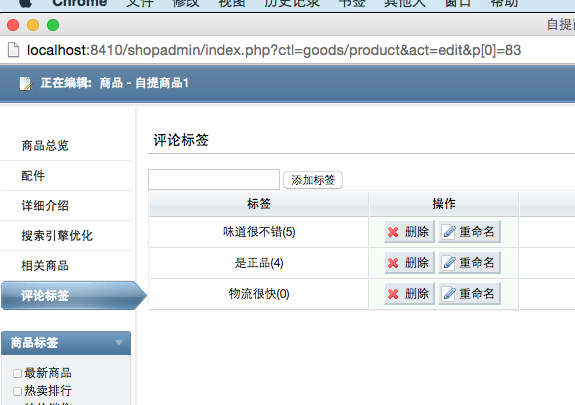Image resolution: width=575 pixels, height=405 pixels.
Task: Open the Chrome menu in menu bar
Action: point(80,3)
